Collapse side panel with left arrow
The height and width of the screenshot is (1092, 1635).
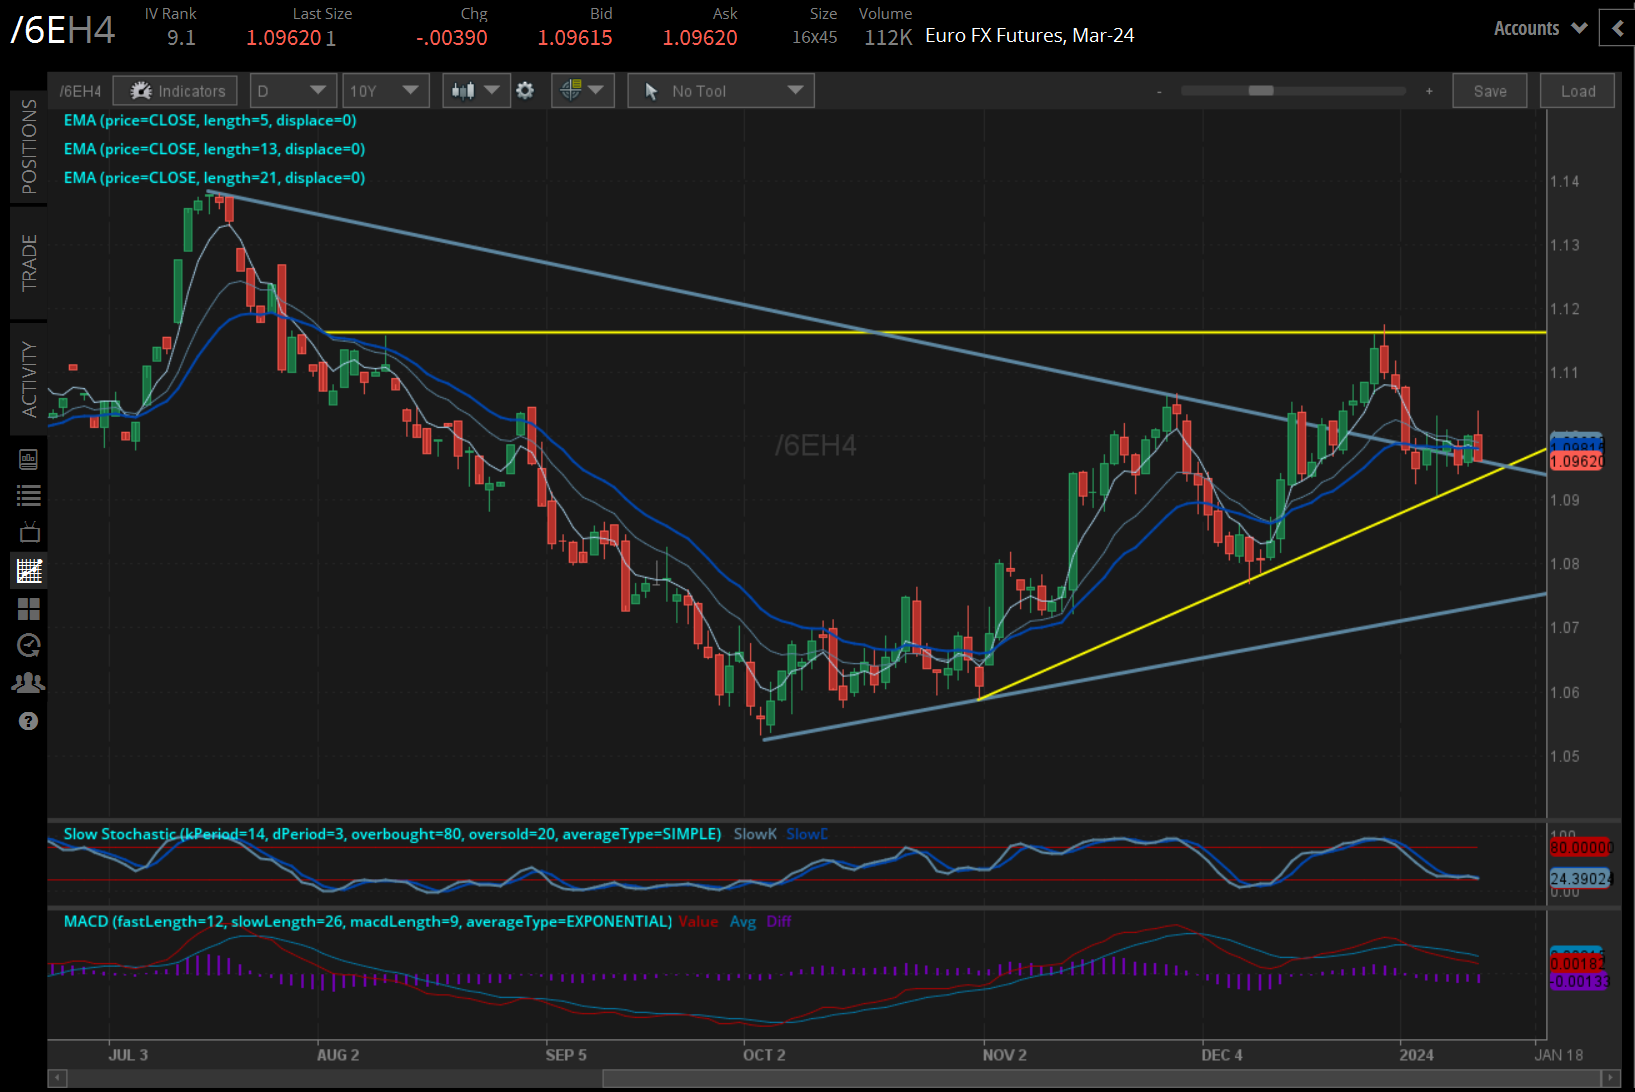point(1617,29)
